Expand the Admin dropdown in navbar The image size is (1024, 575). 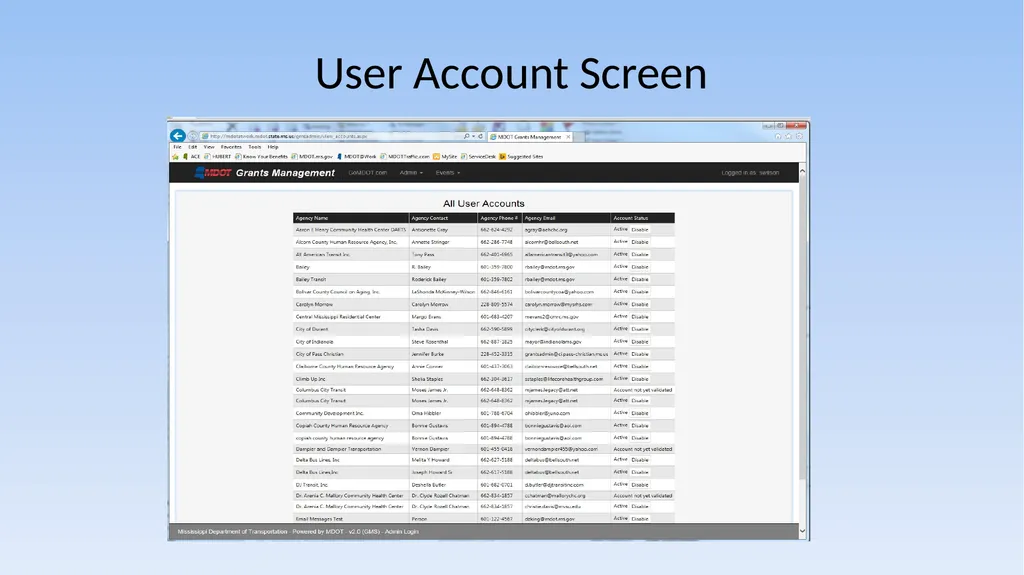[x=411, y=172]
